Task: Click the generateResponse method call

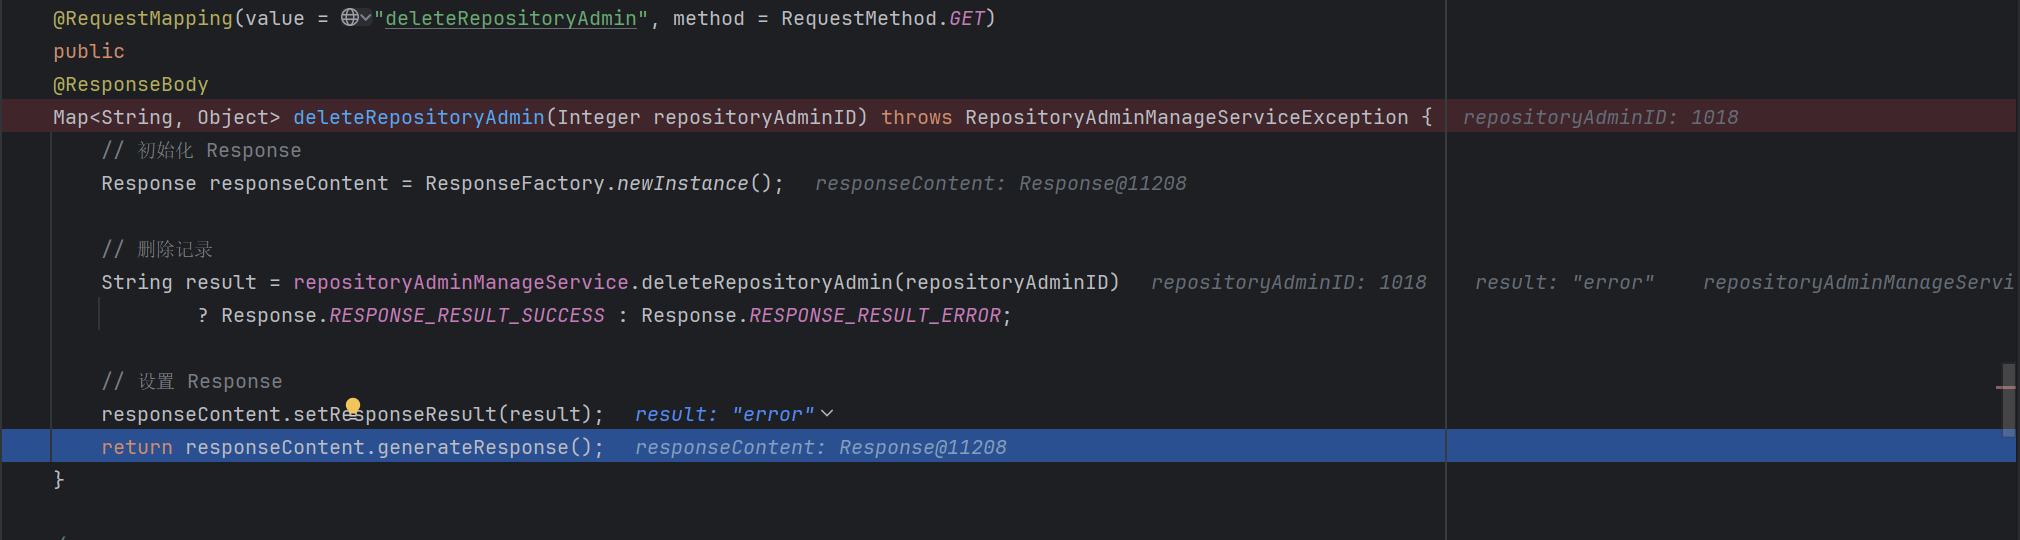Action: point(473,447)
